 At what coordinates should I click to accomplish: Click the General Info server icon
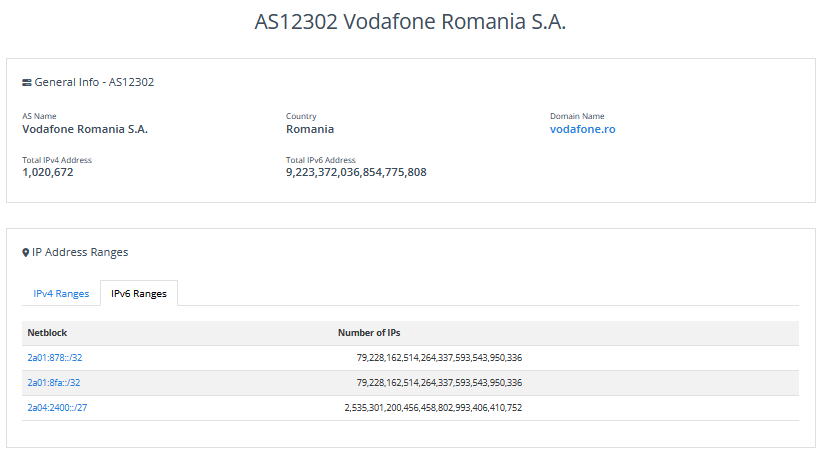(26, 82)
